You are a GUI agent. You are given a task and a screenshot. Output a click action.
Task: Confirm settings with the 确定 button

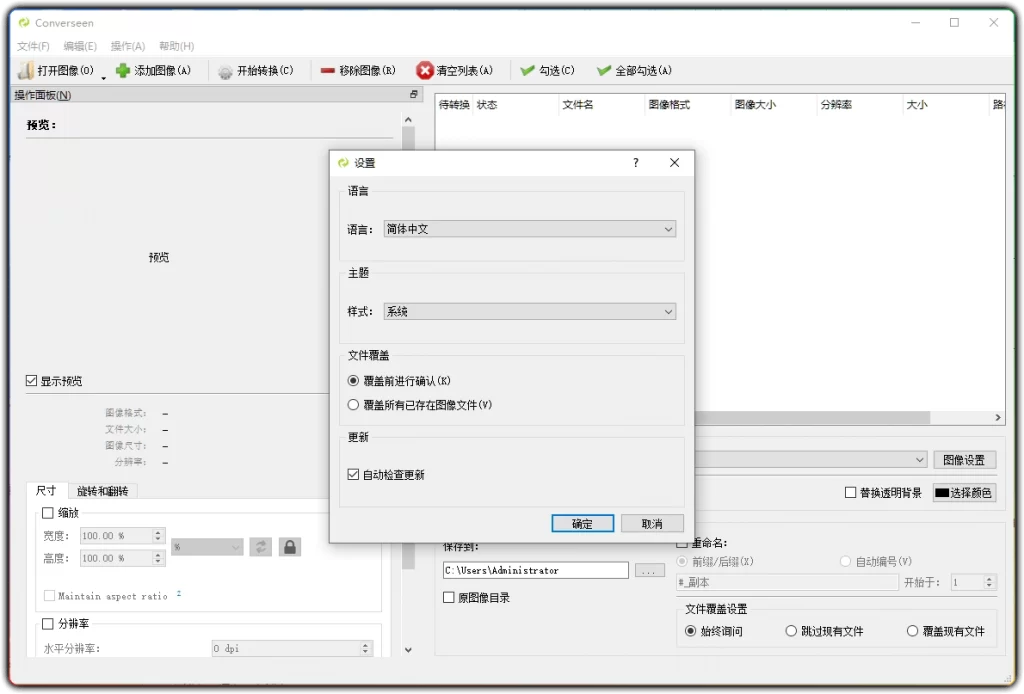(582, 523)
